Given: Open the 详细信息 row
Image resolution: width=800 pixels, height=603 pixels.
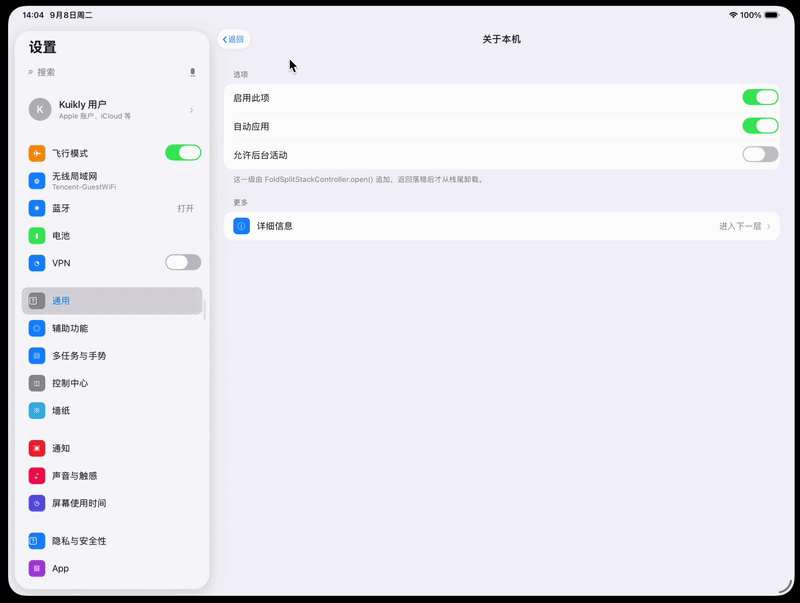Looking at the screenshot, I should (x=502, y=226).
